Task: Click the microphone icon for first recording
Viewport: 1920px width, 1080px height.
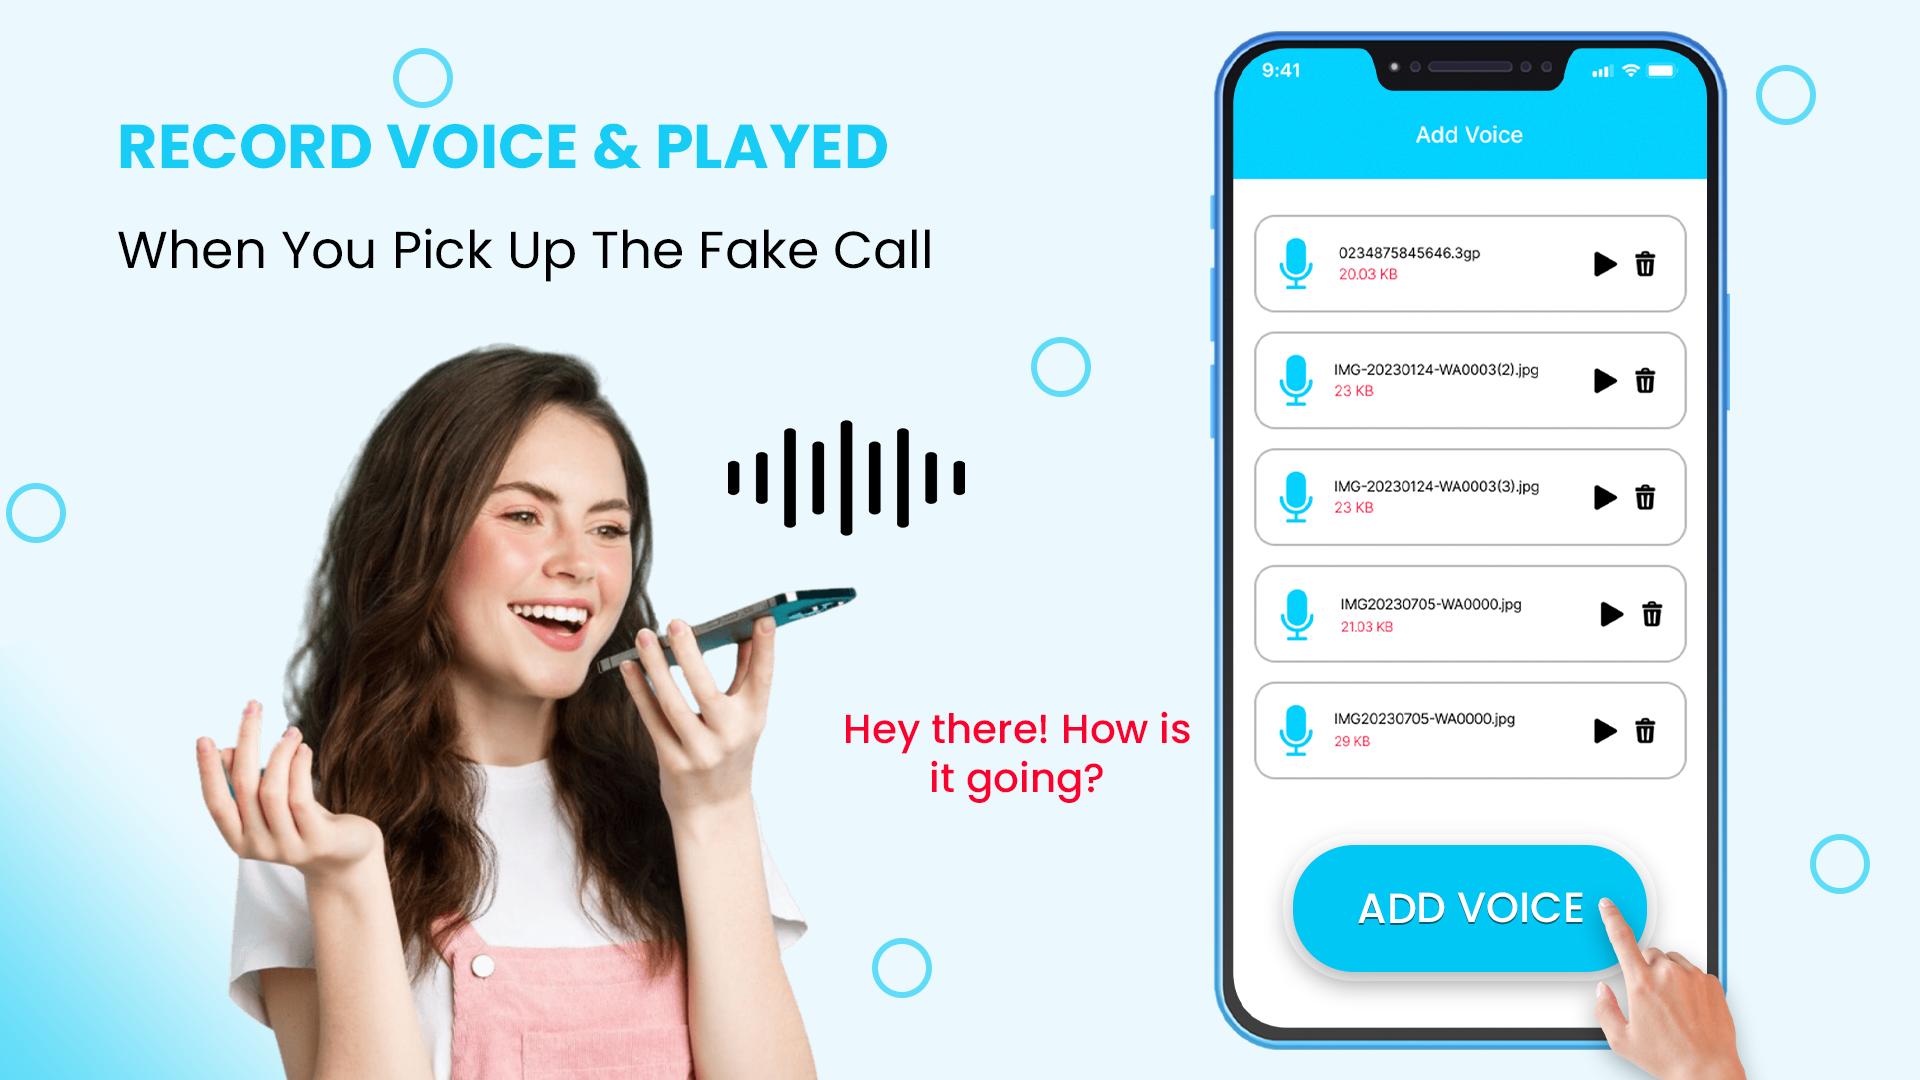Action: pos(1295,260)
